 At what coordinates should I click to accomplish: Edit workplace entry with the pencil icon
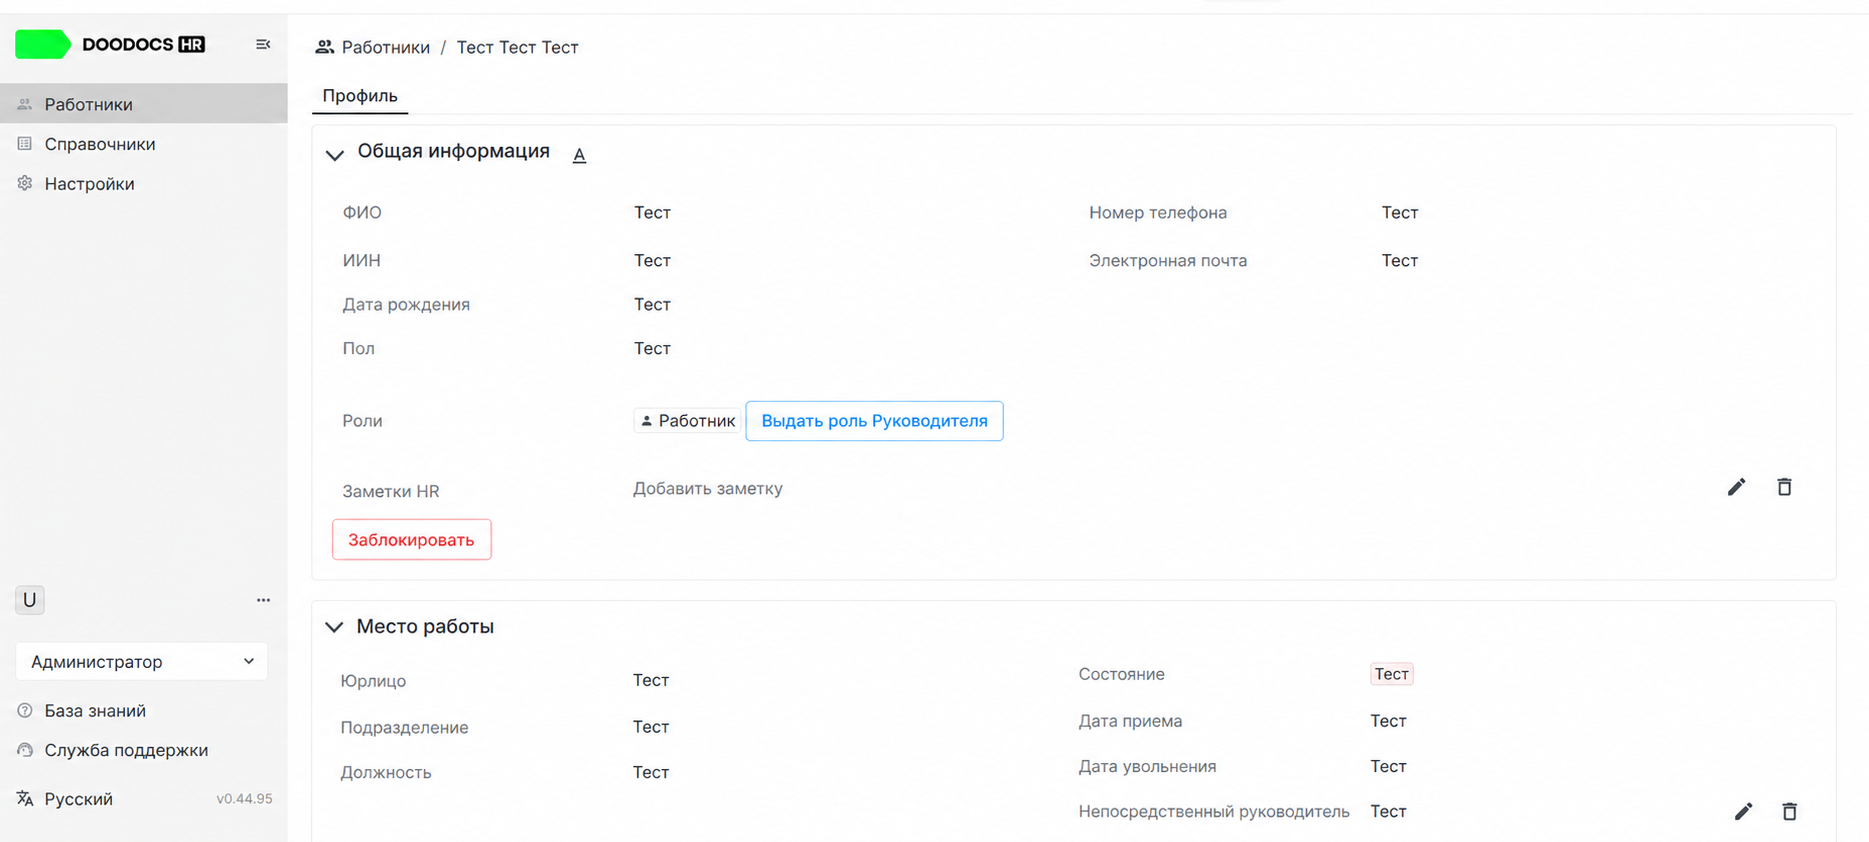(x=1743, y=811)
